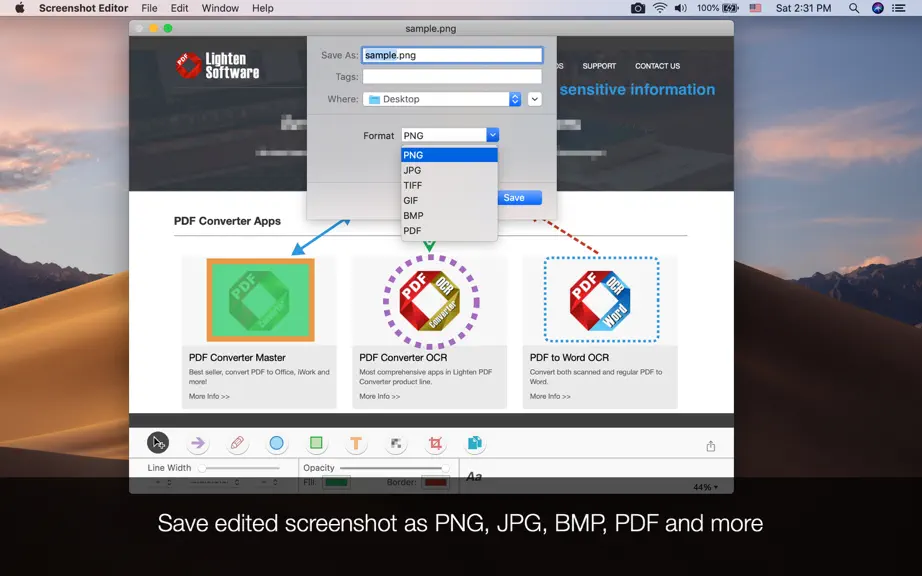
Task: Click the copy to clipboard icon
Action: pos(475,443)
